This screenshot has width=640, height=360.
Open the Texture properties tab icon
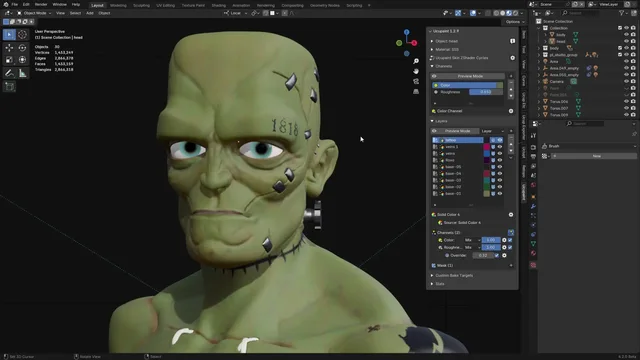click(x=533, y=265)
